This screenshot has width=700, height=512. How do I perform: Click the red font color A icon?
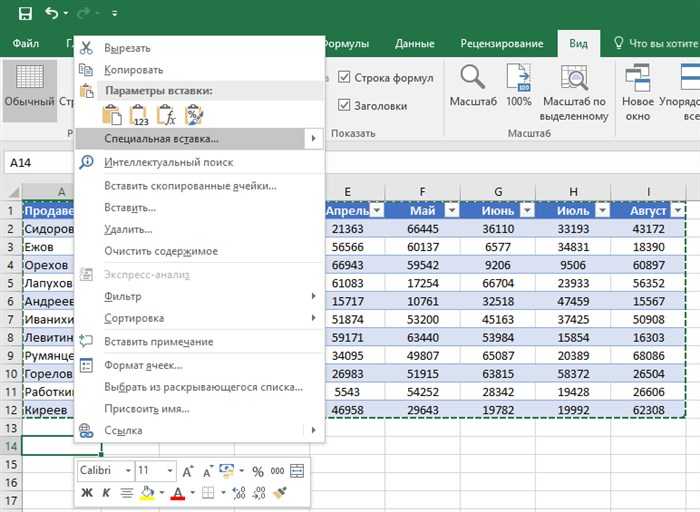[x=178, y=493]
